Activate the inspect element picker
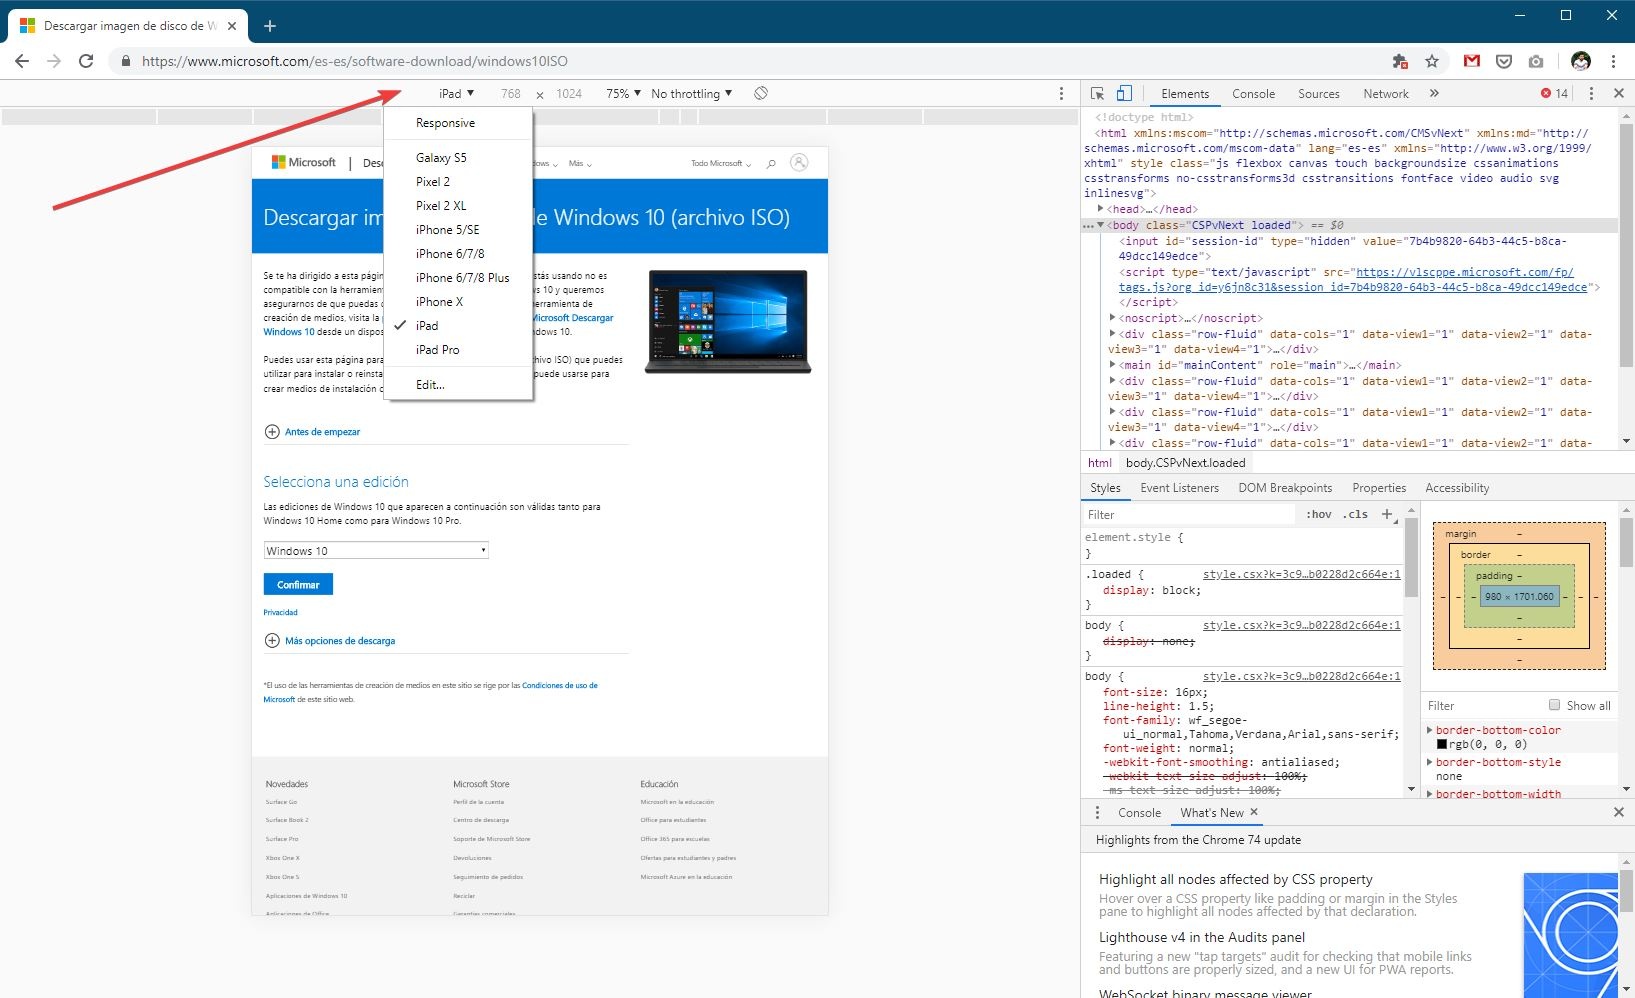Image resolution: width=1635 pixels, height=998 pixels. (1097, 93)
